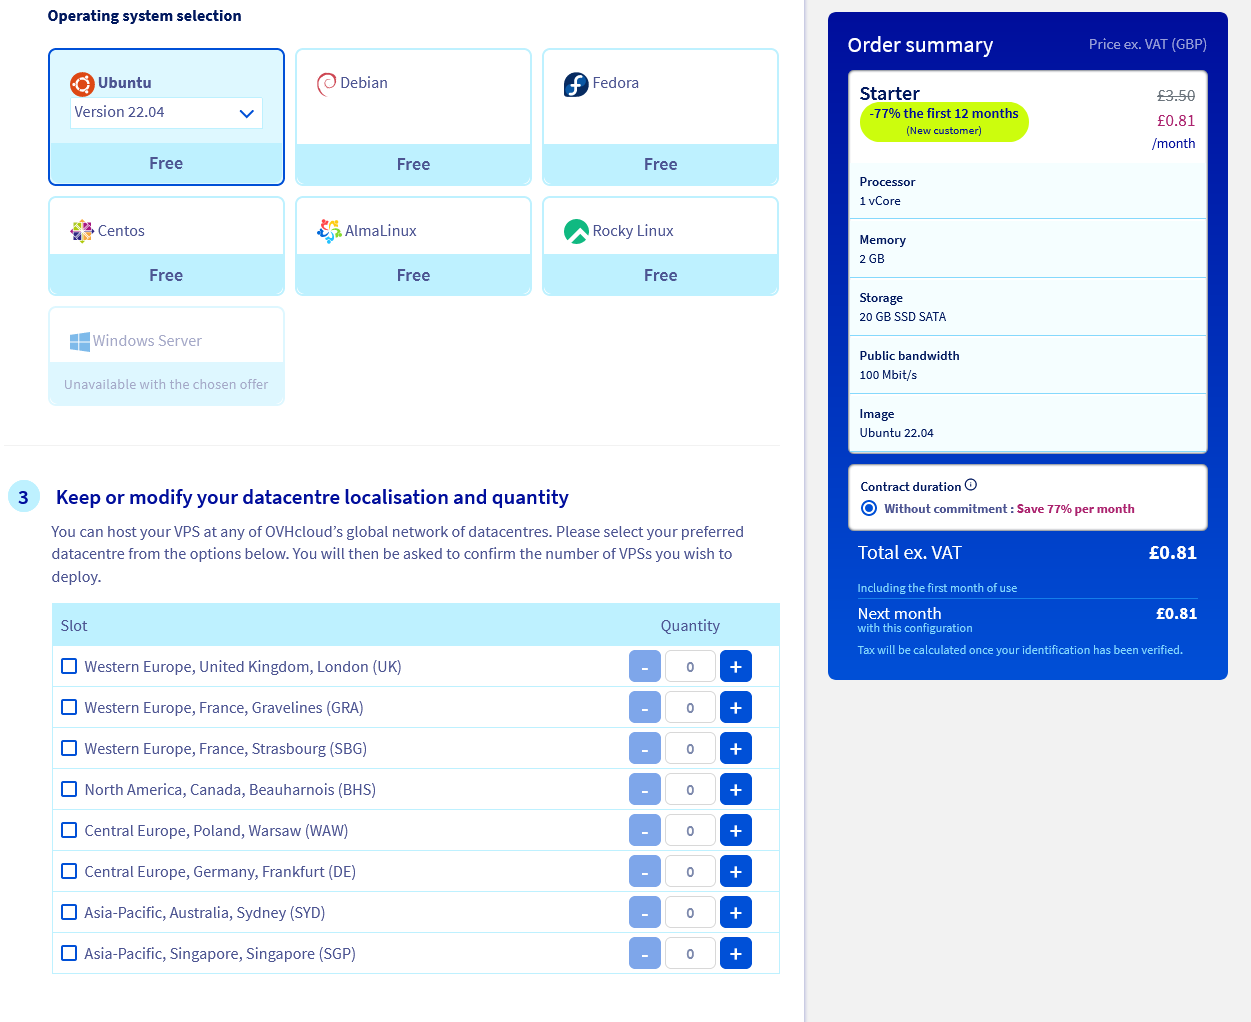Open Contract duration info icon

pyautogui.click(x=971, y=485)
